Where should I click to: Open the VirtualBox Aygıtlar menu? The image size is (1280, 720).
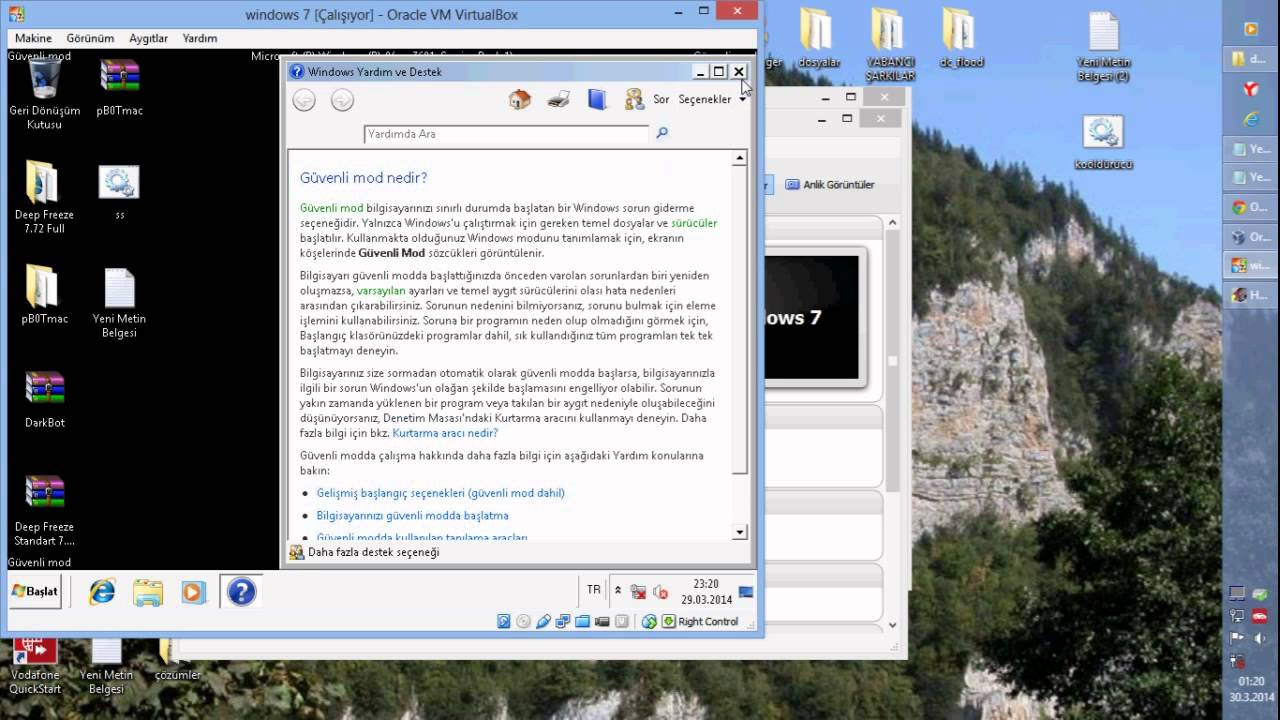148,38
